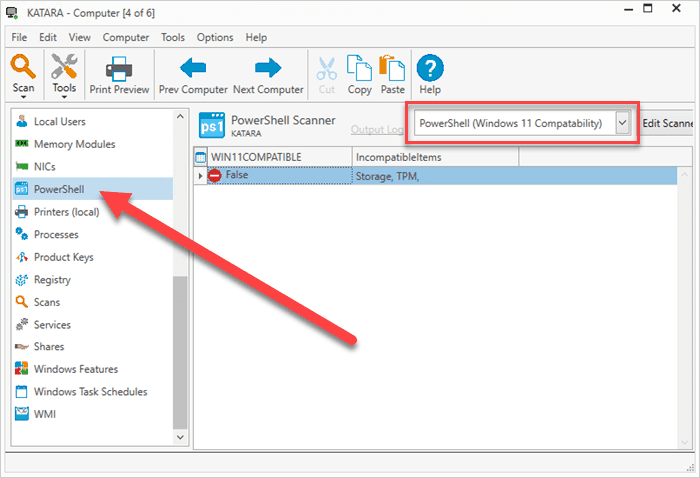Go to Prev Computer arrow
The height and width of the screenshot is (478, 700).
[193, 68]
